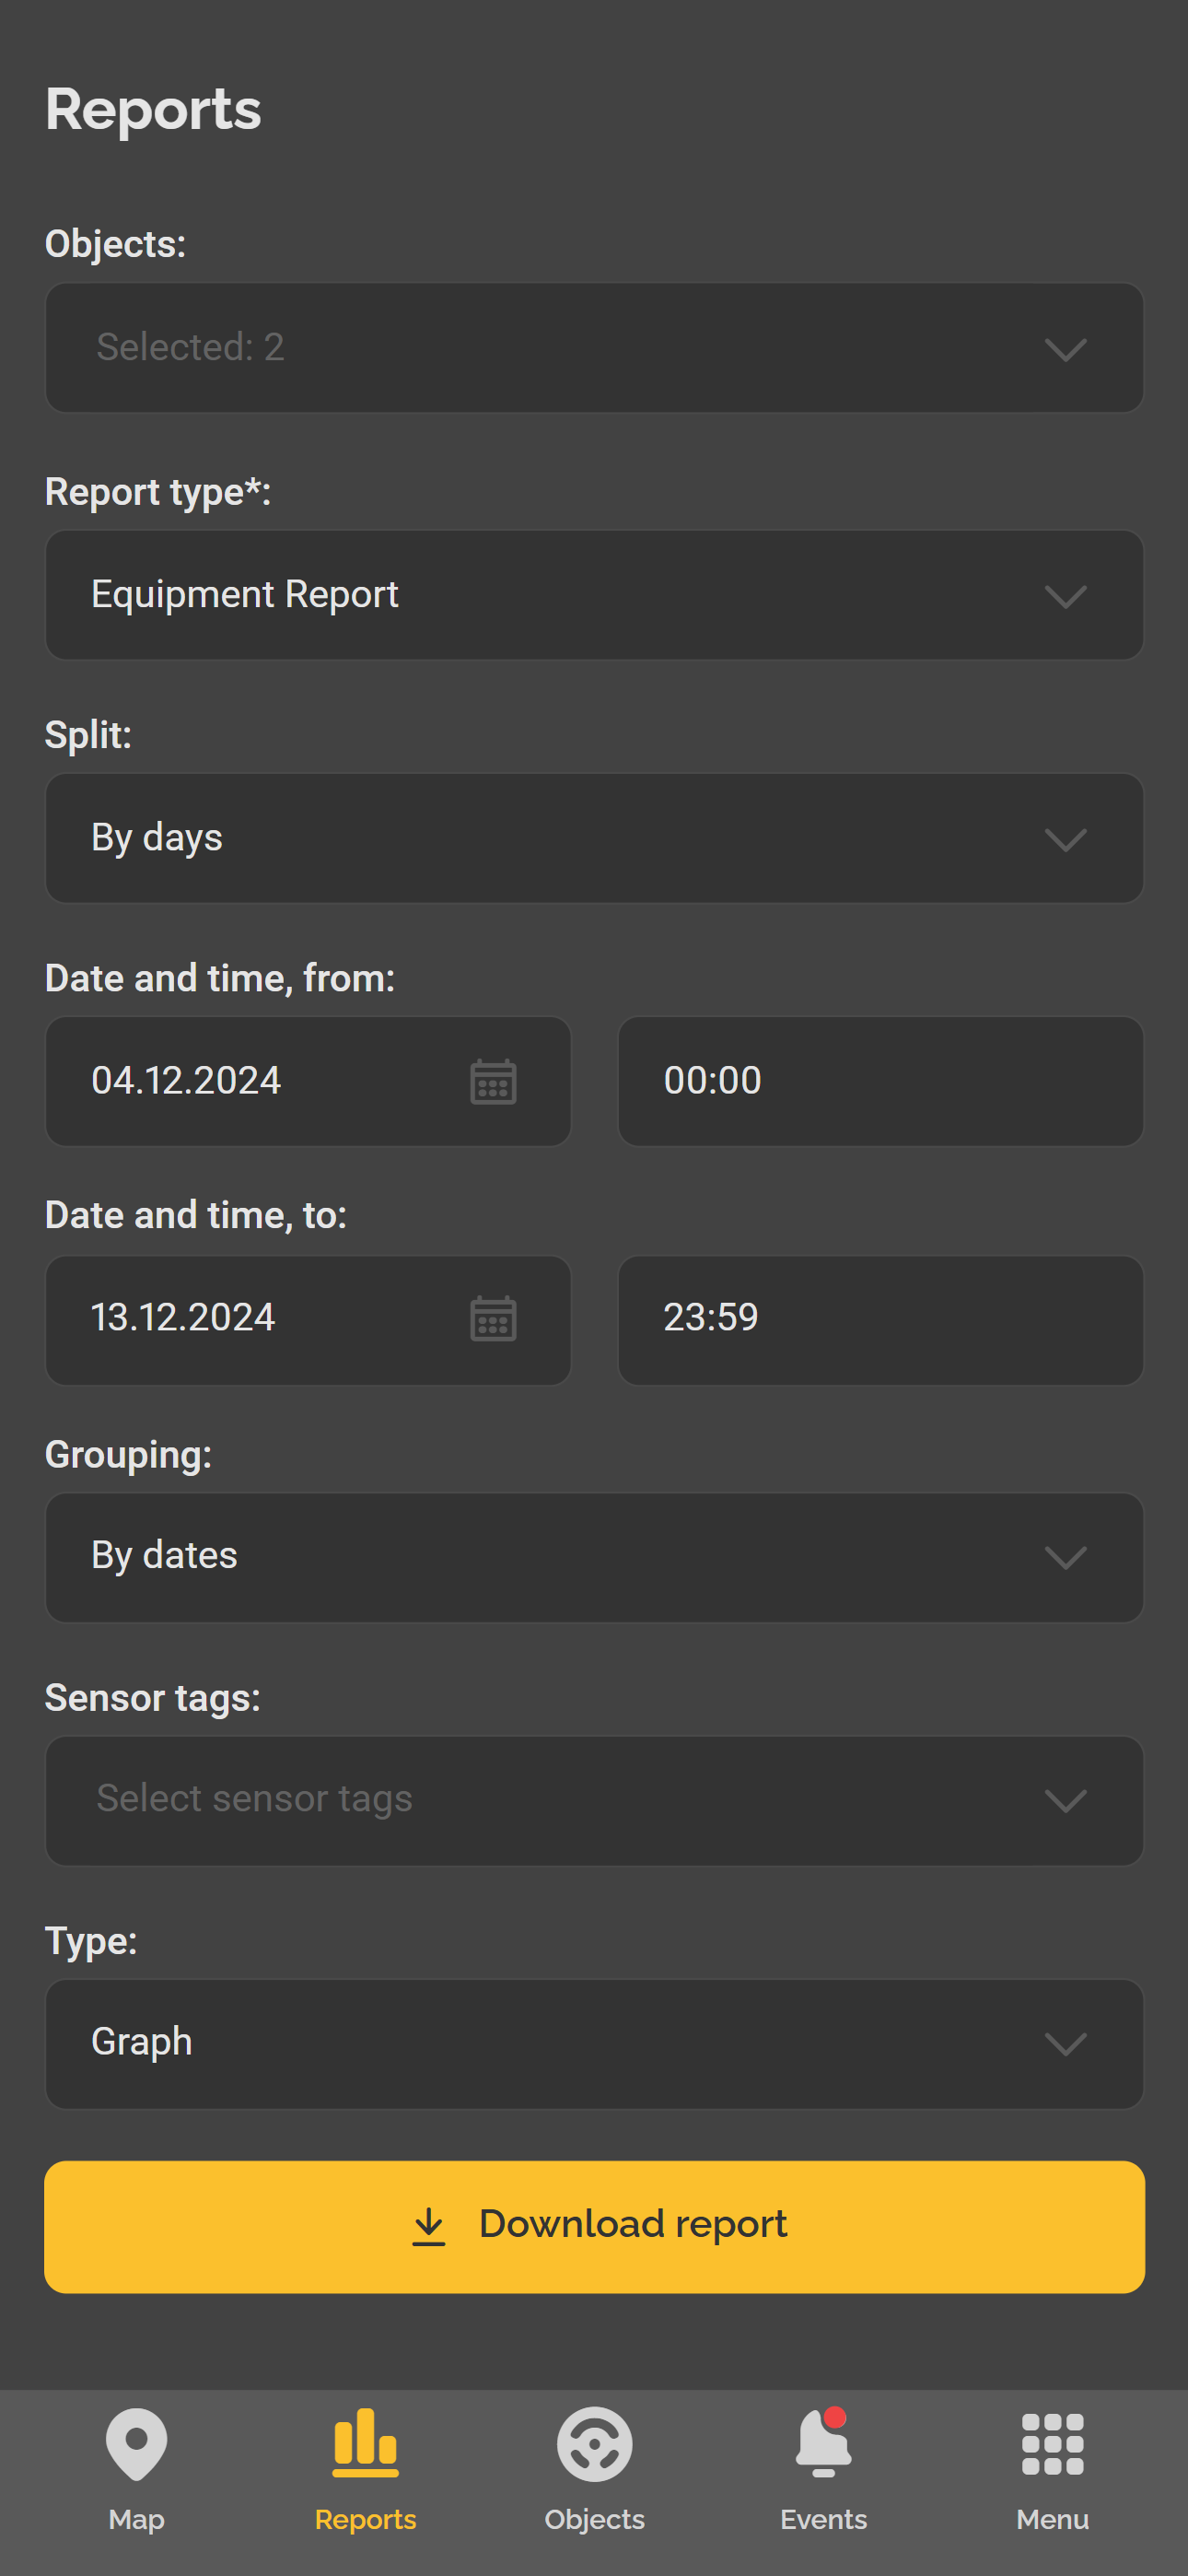Click the Download report button

click(x=594, y=2226)
